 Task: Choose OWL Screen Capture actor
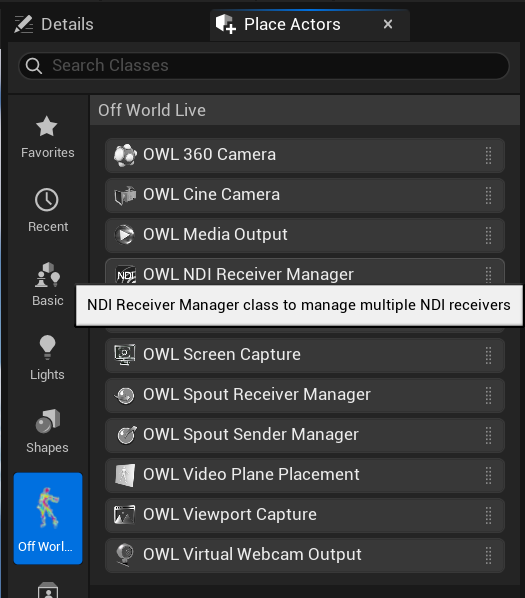(x=305, y=355)
